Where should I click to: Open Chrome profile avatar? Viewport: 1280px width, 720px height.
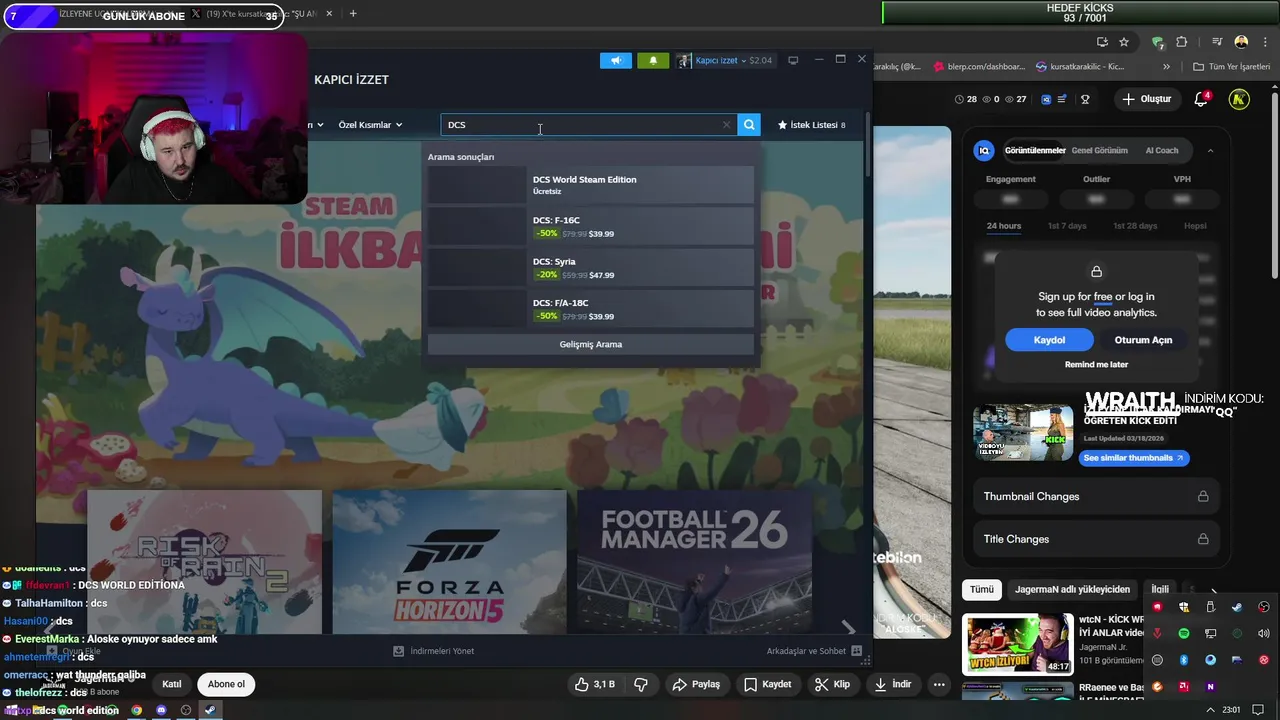tap(1241, 42)
